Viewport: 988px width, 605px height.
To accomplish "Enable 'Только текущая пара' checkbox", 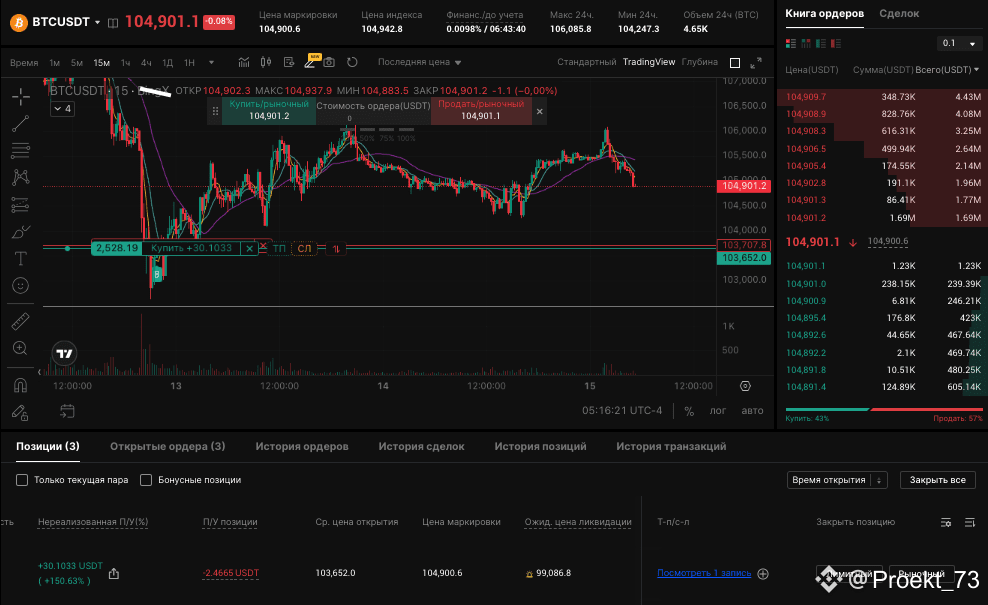I will 22,480.
